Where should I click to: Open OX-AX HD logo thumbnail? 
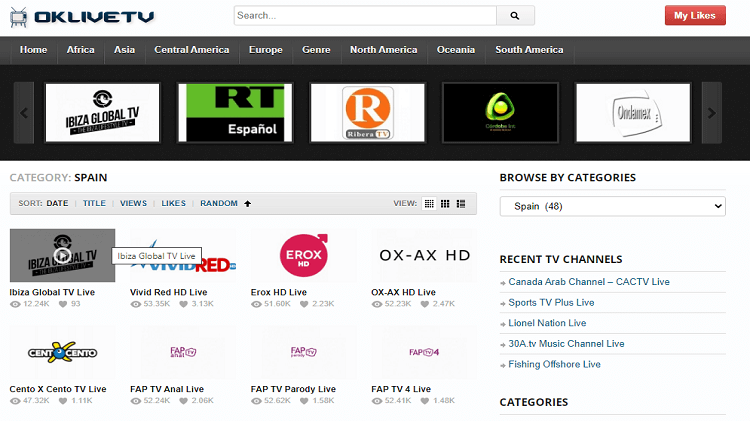(x=424, y=255)
